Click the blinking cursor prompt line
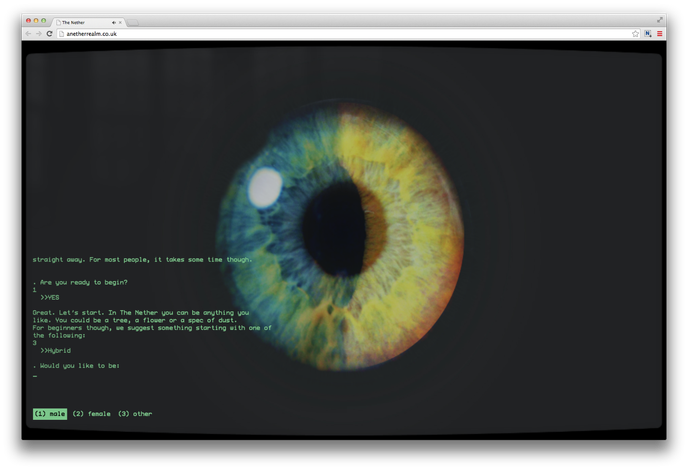Image resolution: width=688 pixels, height=470 pixels. pos(35,376)
